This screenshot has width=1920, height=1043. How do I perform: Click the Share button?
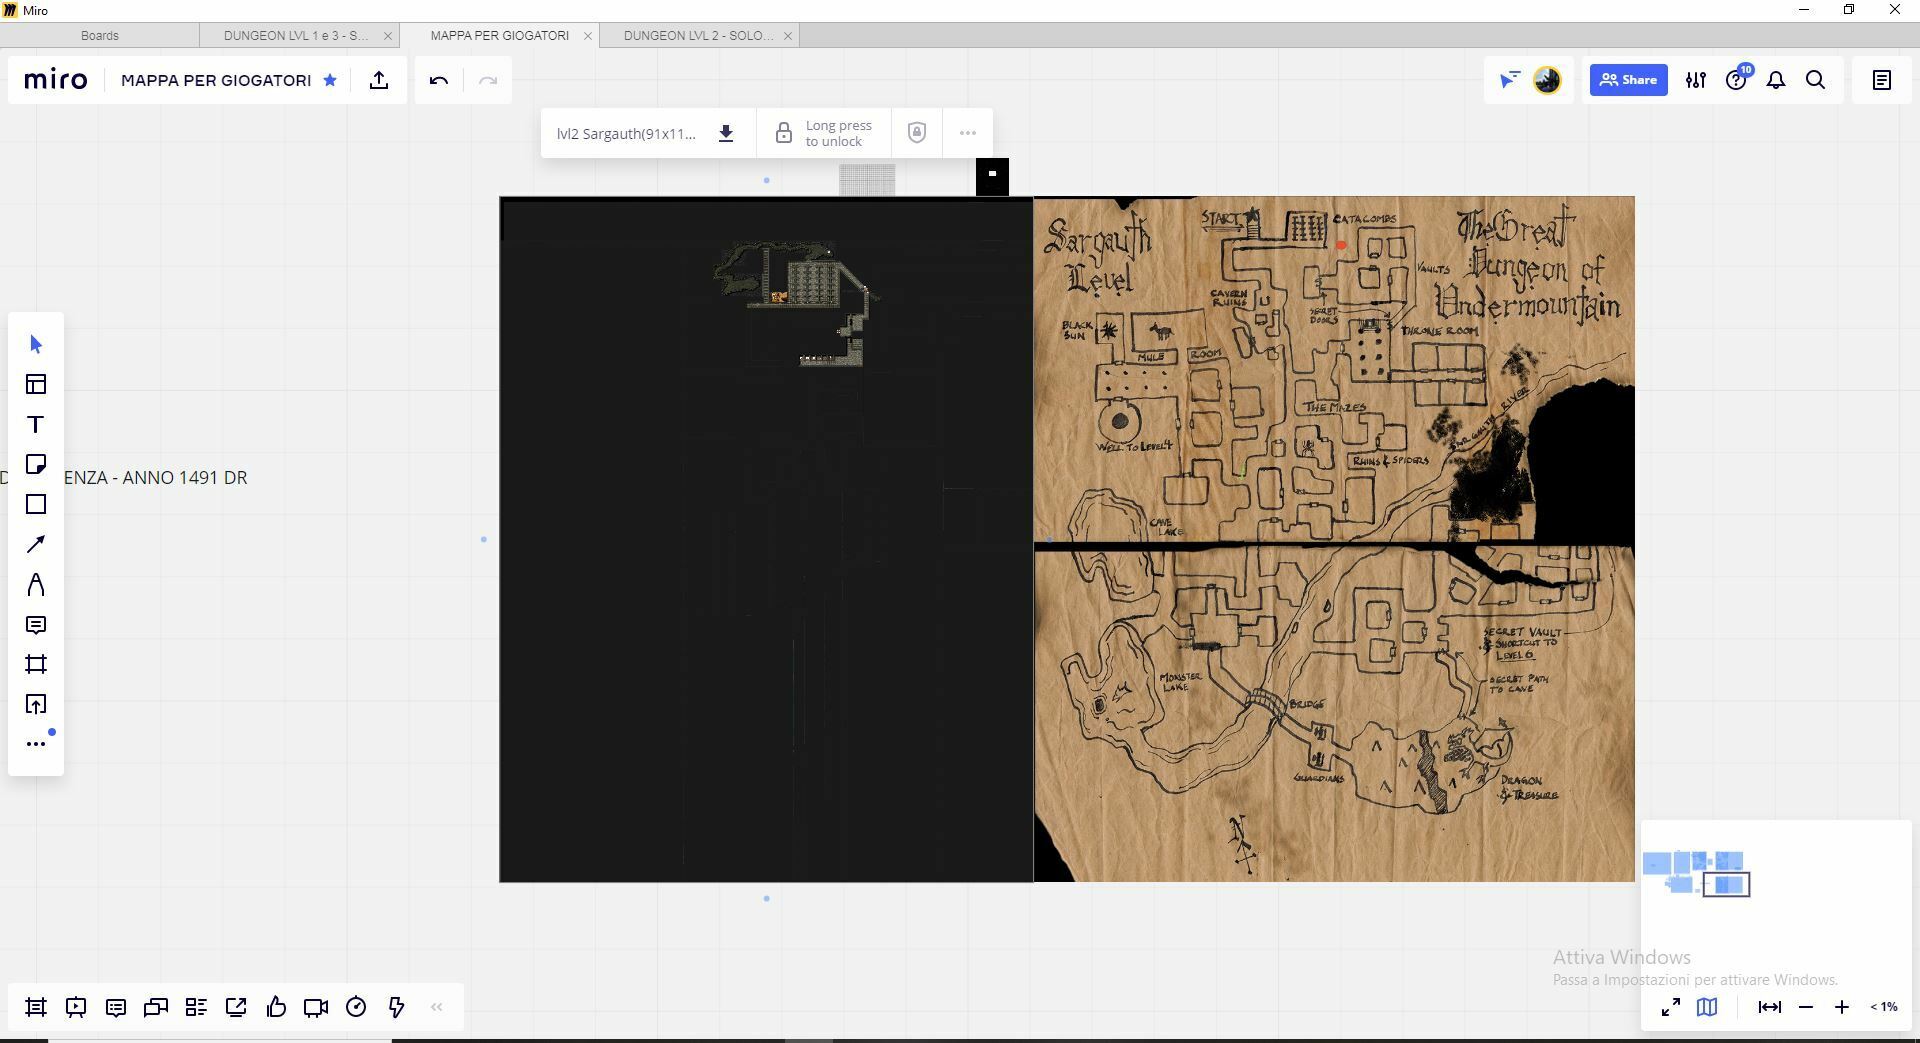(1628, 80)
